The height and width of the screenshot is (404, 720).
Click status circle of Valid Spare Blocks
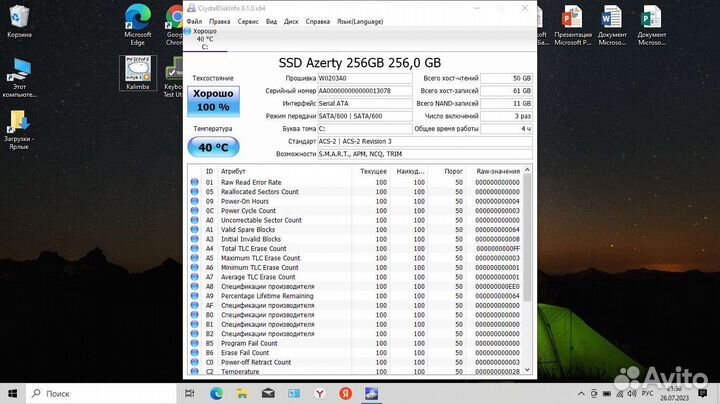[x=195, y=230]
